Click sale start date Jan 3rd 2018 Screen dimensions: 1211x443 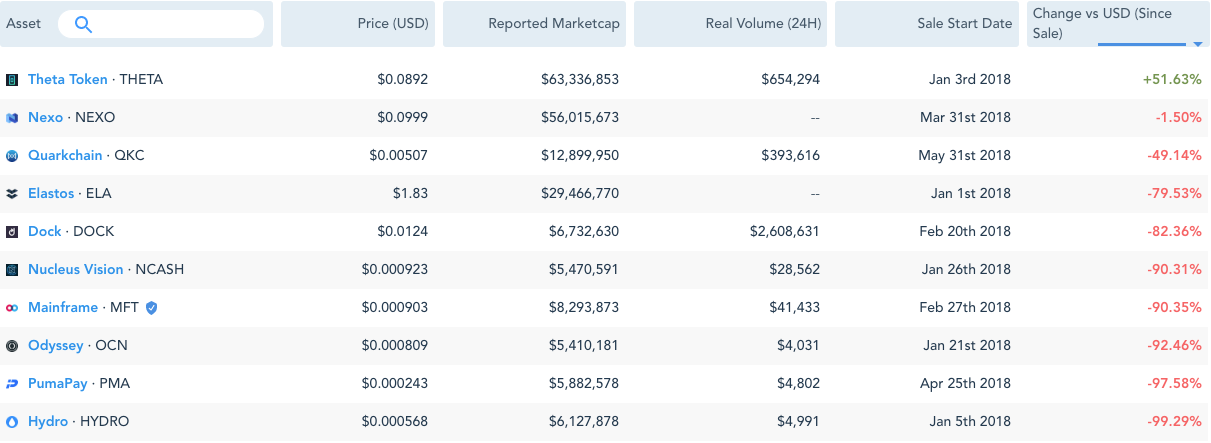tap(970, 79)
